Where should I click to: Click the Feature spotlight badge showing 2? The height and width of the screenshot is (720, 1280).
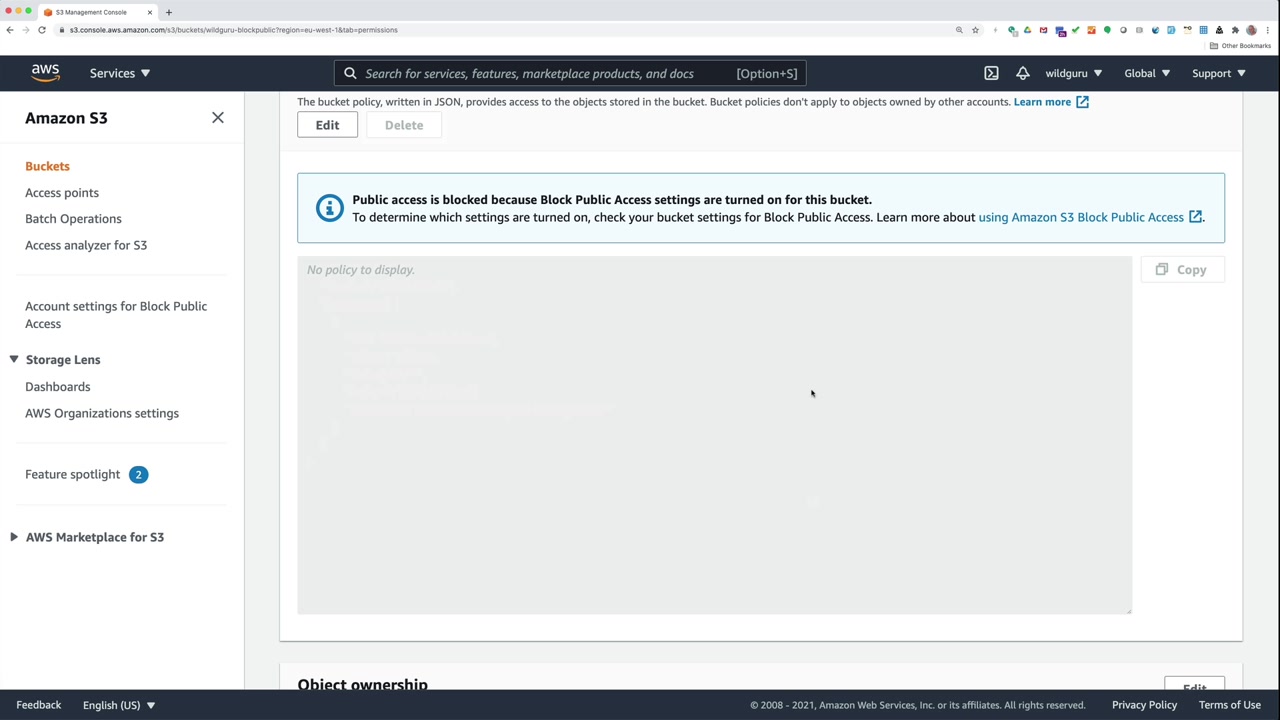(138, 475)
